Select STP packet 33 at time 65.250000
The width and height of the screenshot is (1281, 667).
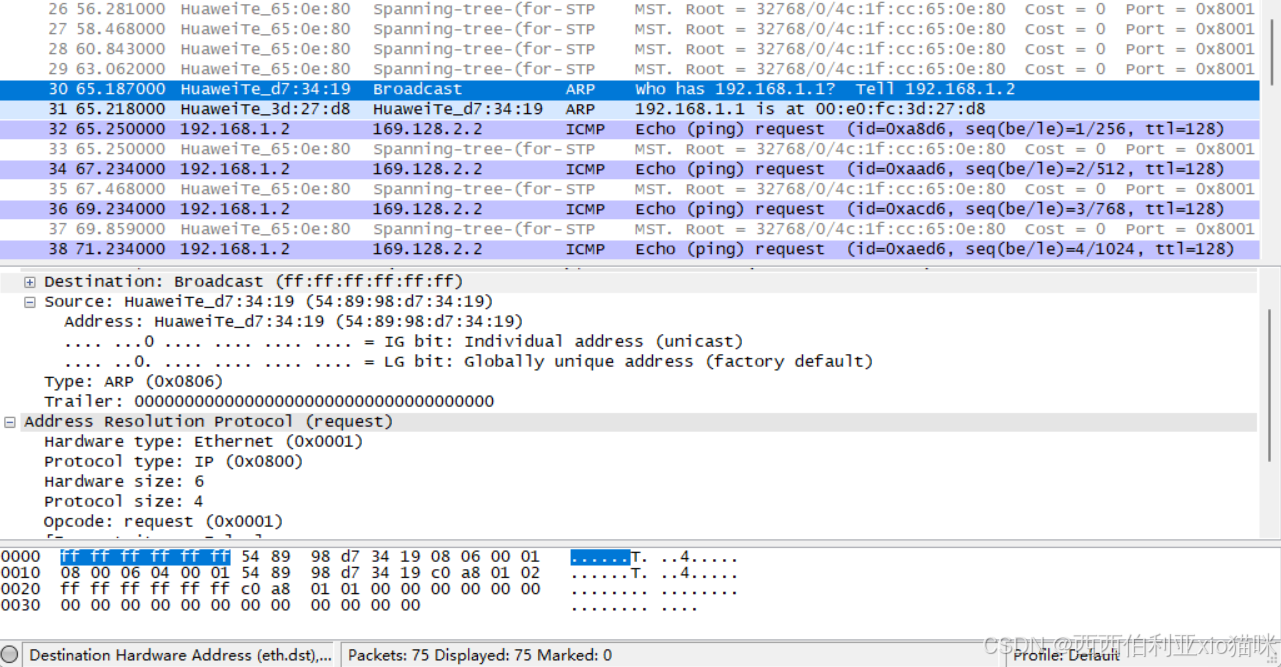click(x=628, y=149)
